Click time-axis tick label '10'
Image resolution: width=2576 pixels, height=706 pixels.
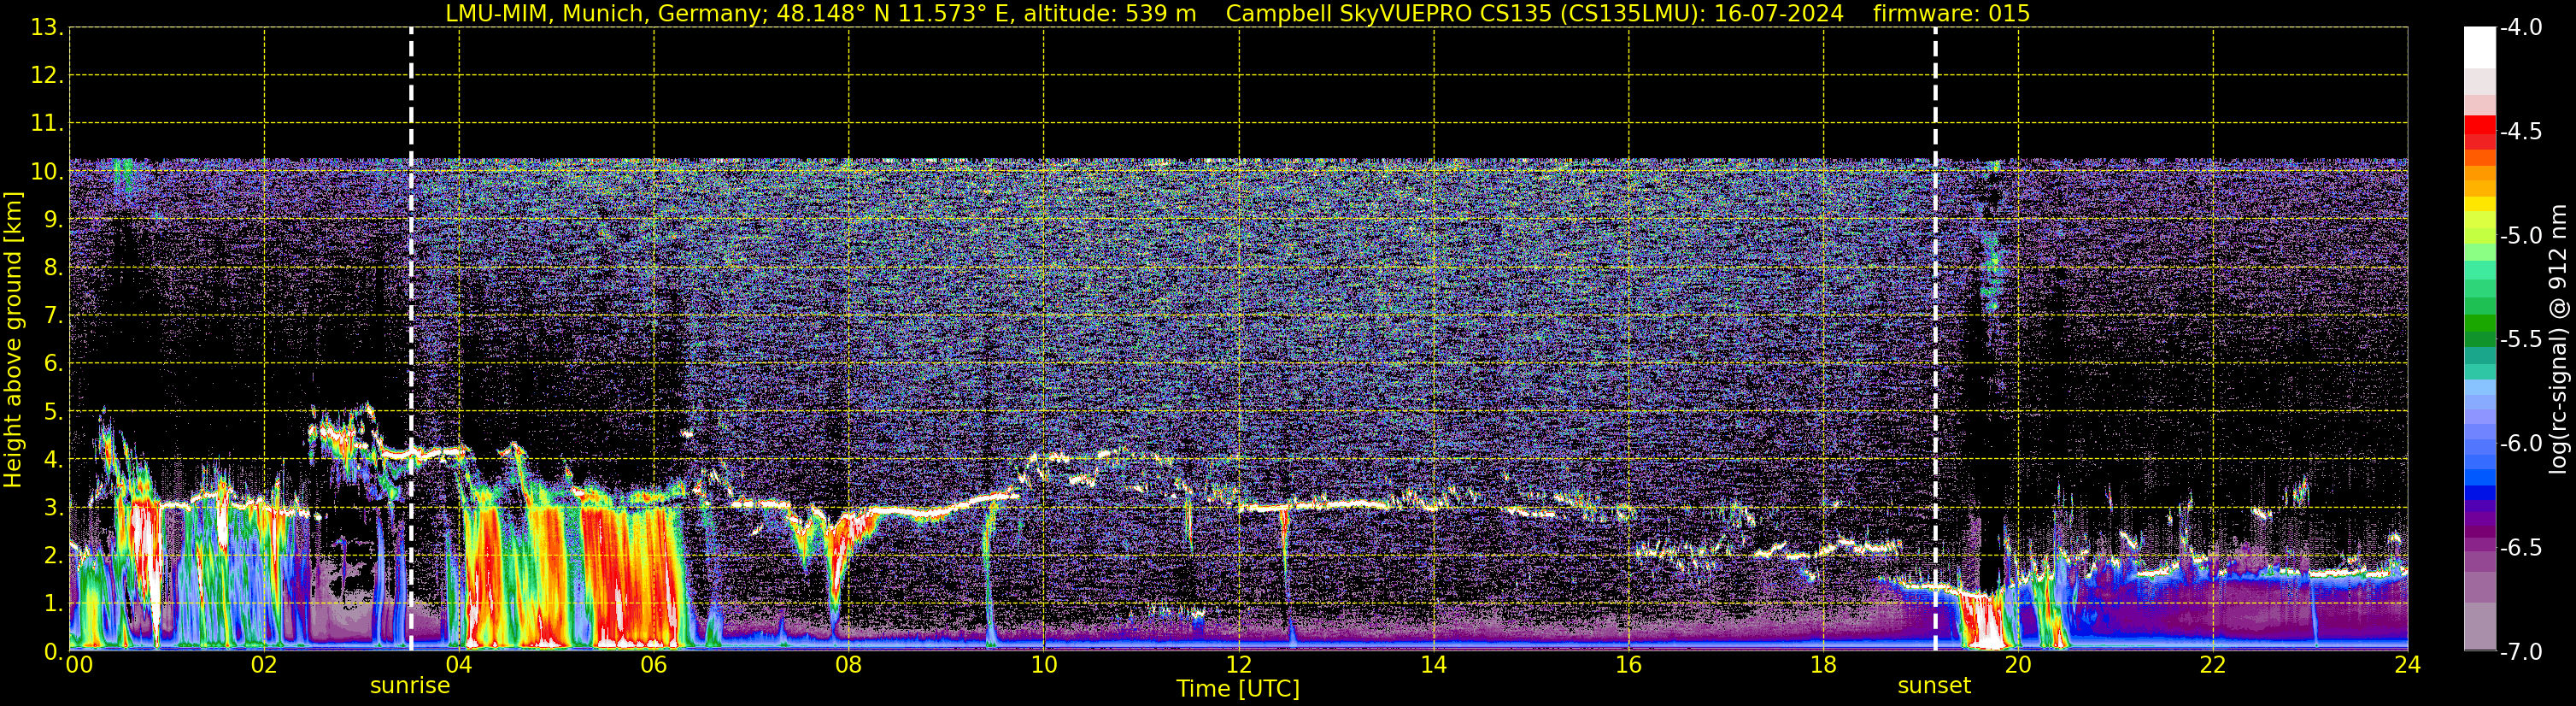(x=1044, y=665)
